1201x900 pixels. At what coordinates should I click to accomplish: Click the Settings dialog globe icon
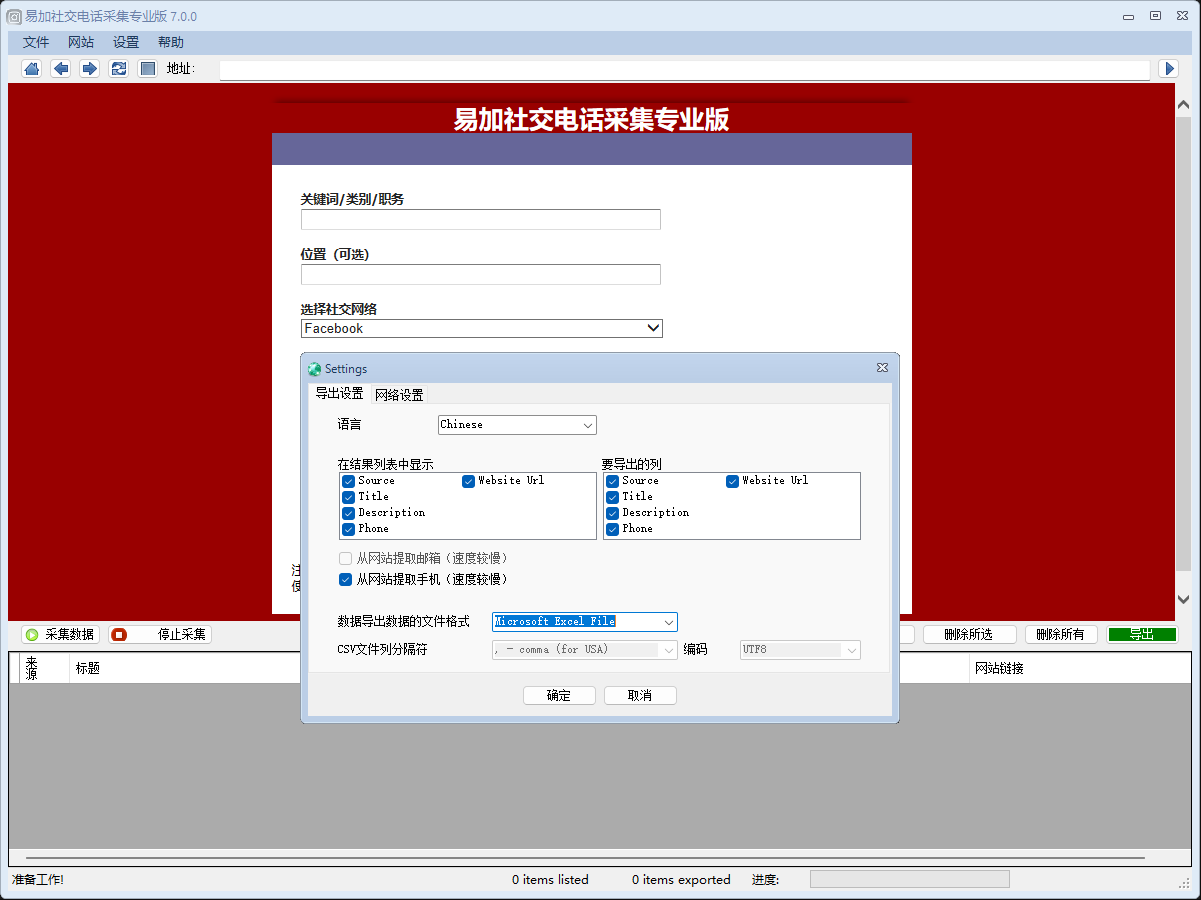coord(315,369)
